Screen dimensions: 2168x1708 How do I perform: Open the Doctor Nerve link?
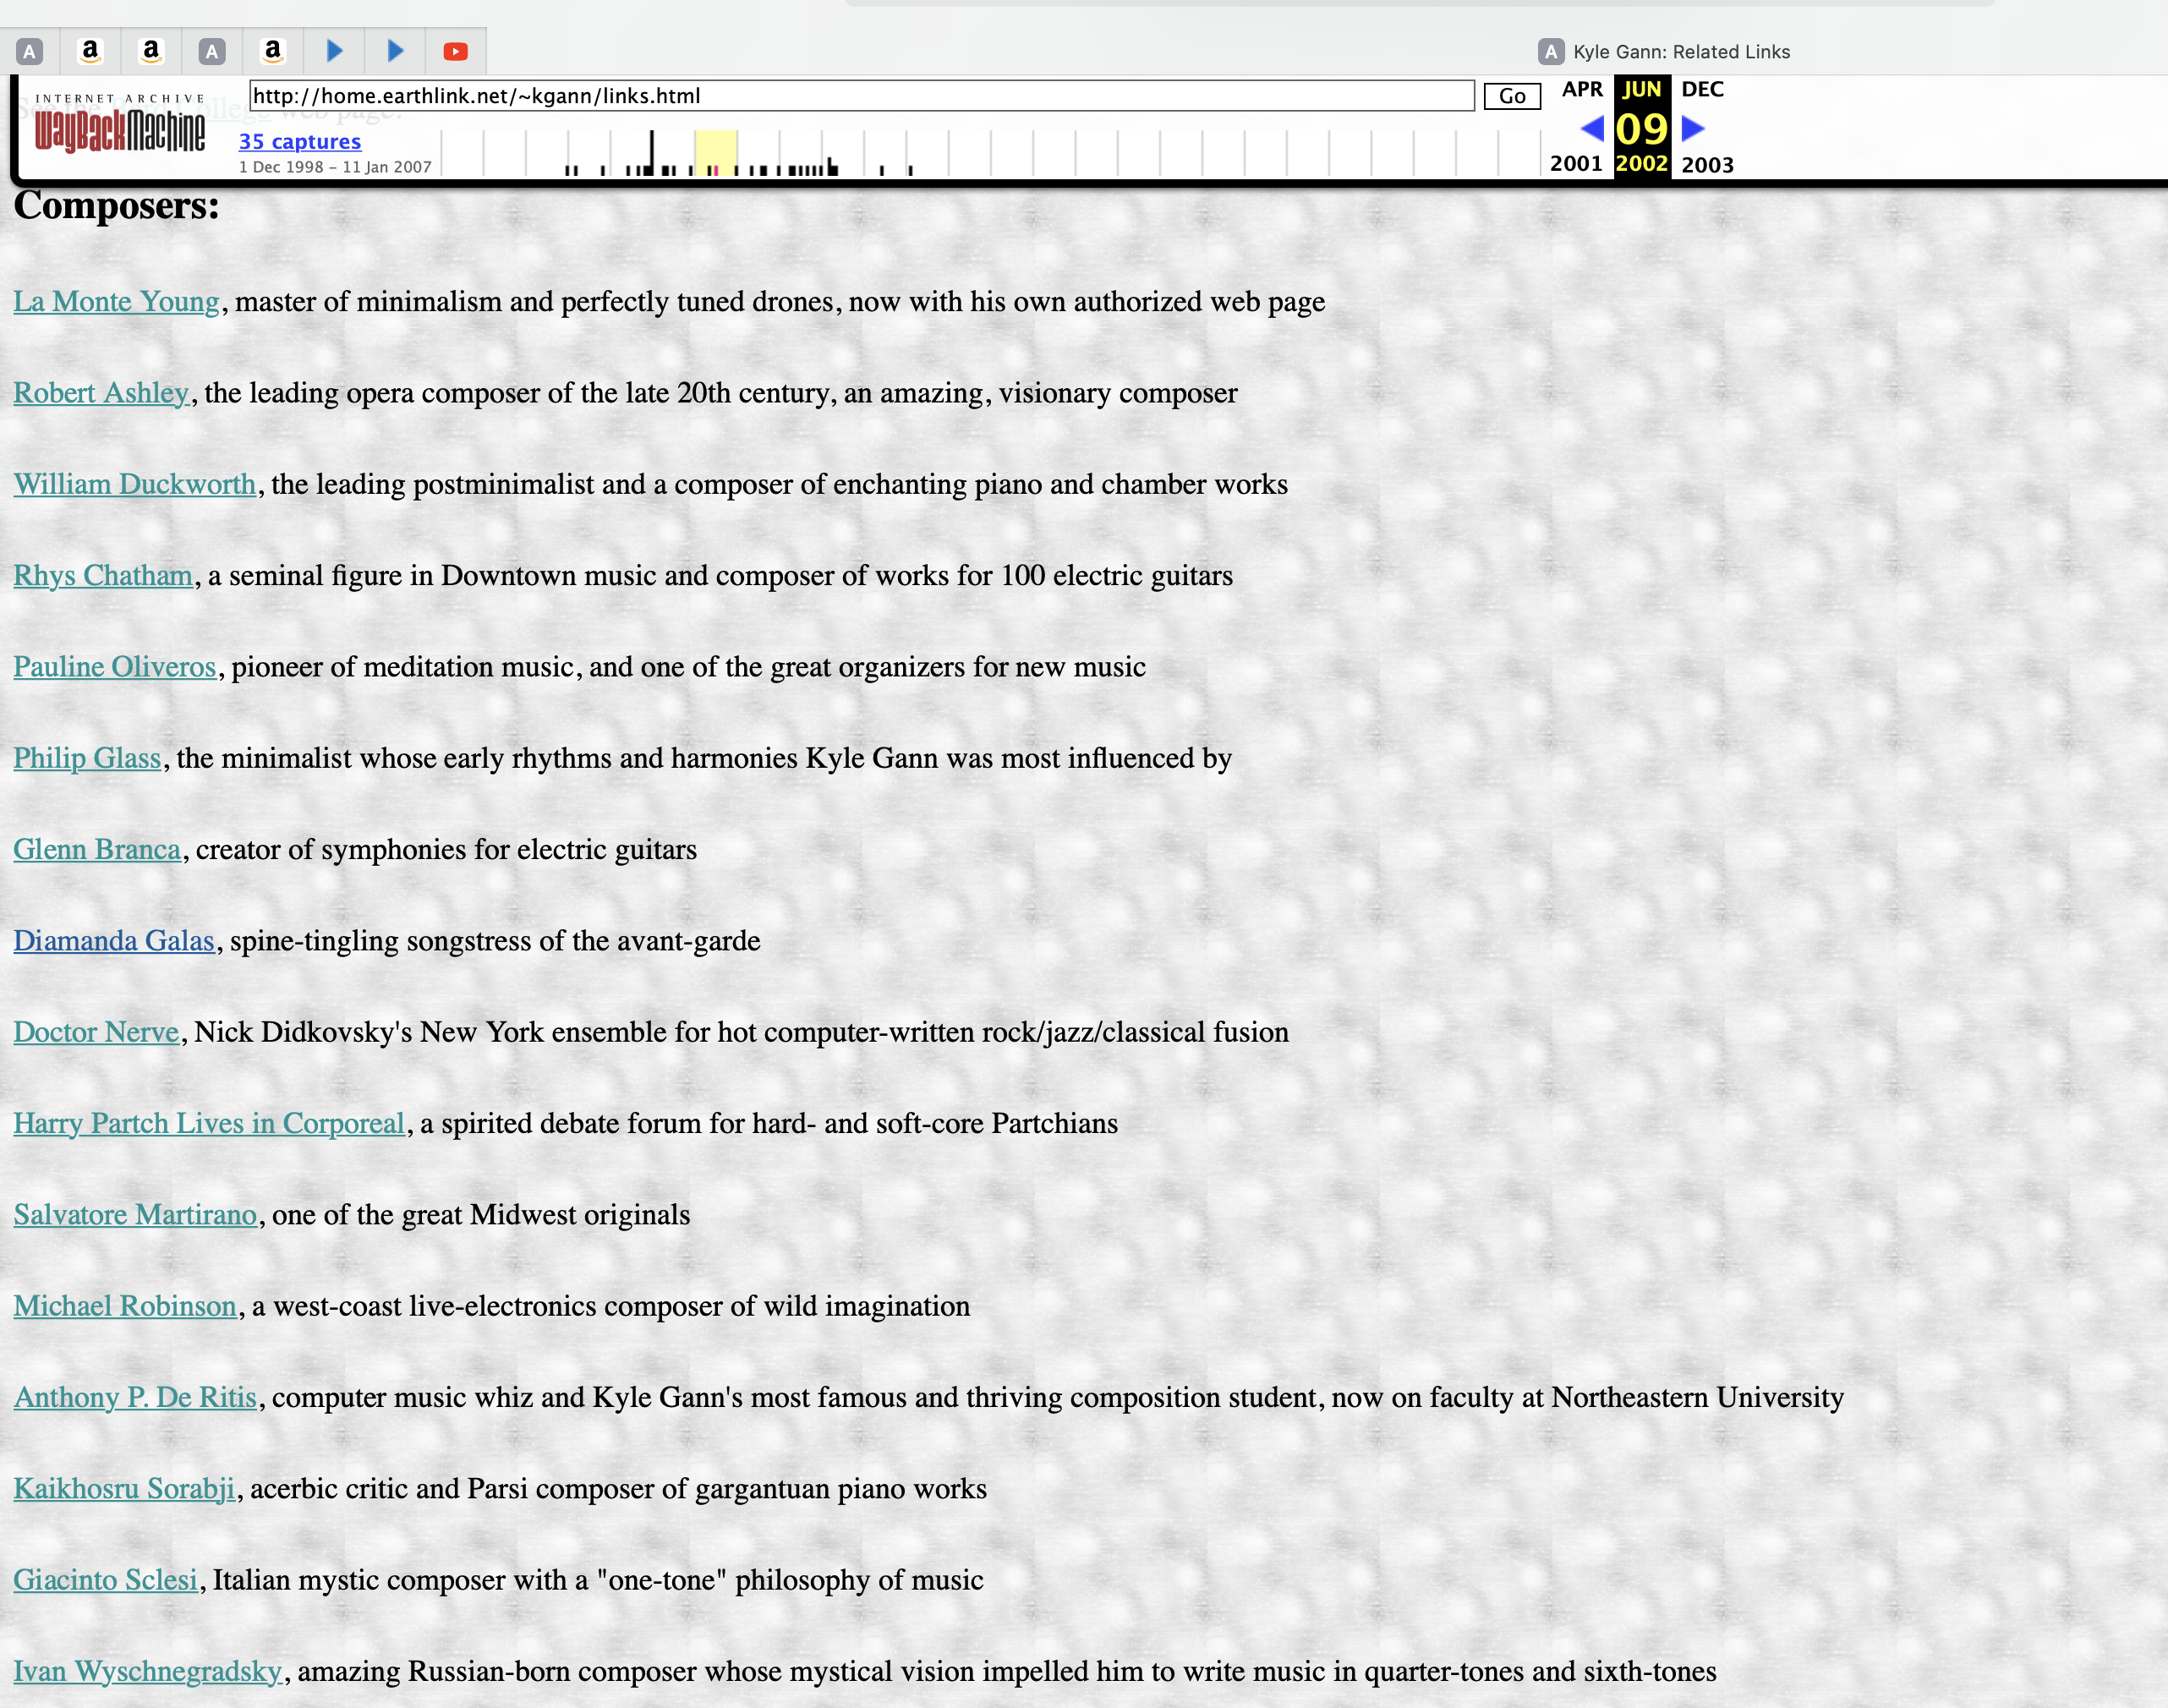tap(96, 1032)
